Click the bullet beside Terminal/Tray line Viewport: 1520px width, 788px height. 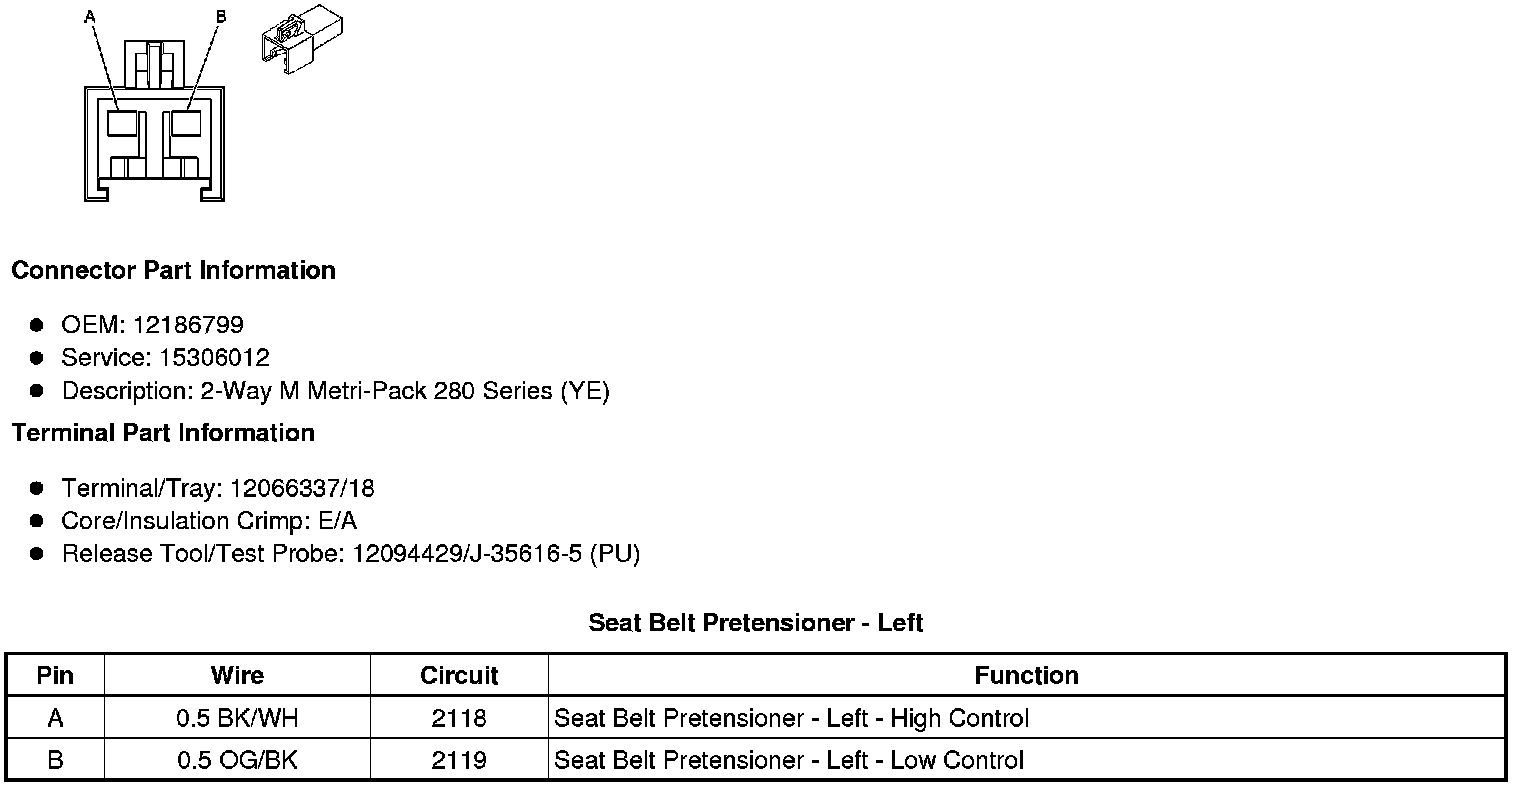click(37, 488)
